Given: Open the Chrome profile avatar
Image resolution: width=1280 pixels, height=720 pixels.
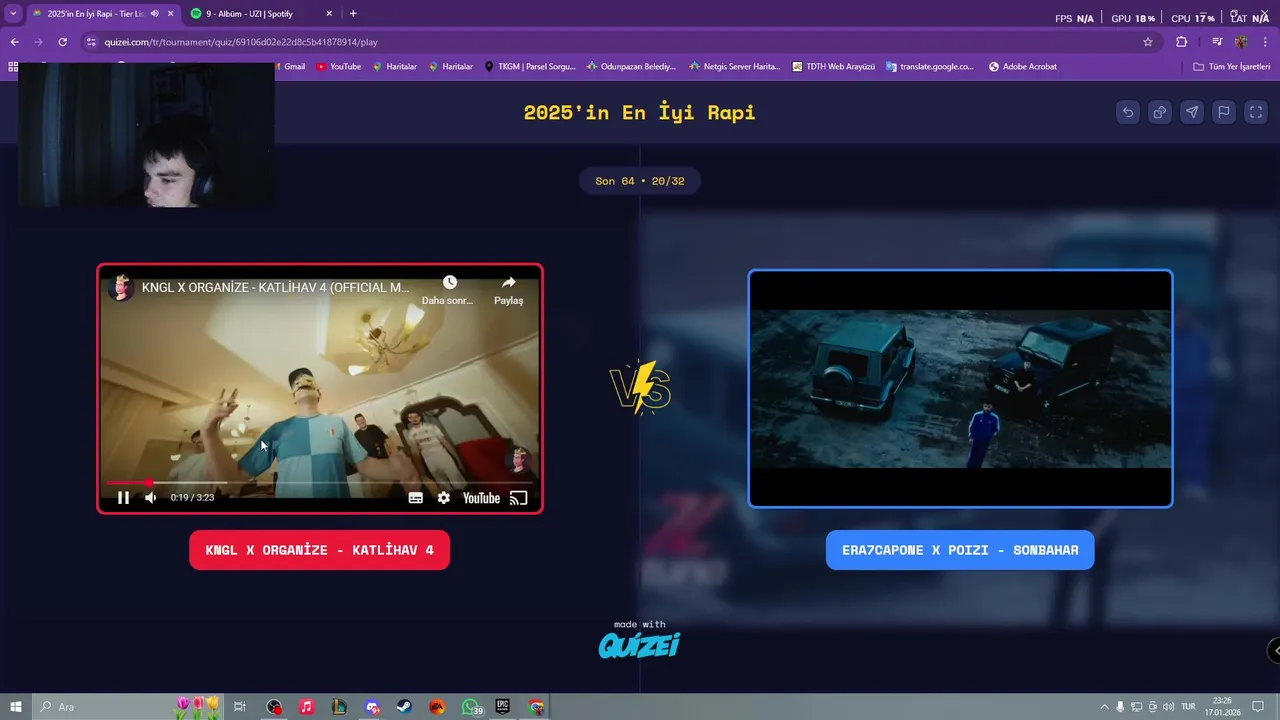Looking at the screenshot, I should 1241,42.
